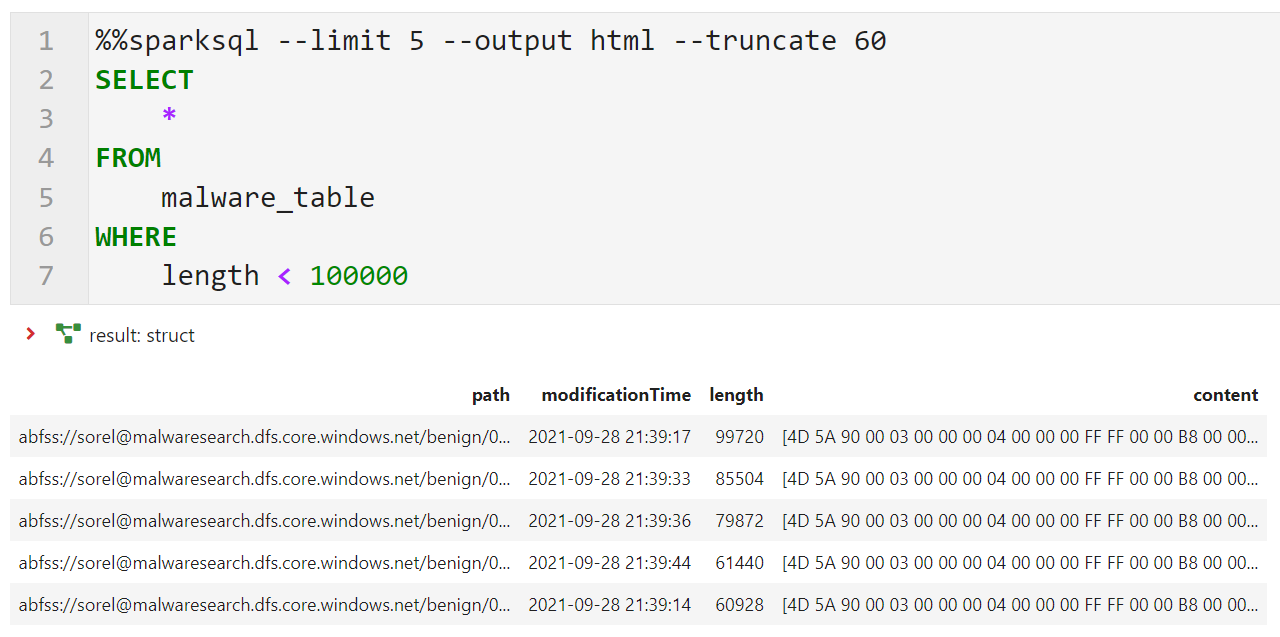Image resolution: width=1280 pixels, height=637 pixels.
Task: Place cursor on the FROM keyword
Action: tap(128, 158)
